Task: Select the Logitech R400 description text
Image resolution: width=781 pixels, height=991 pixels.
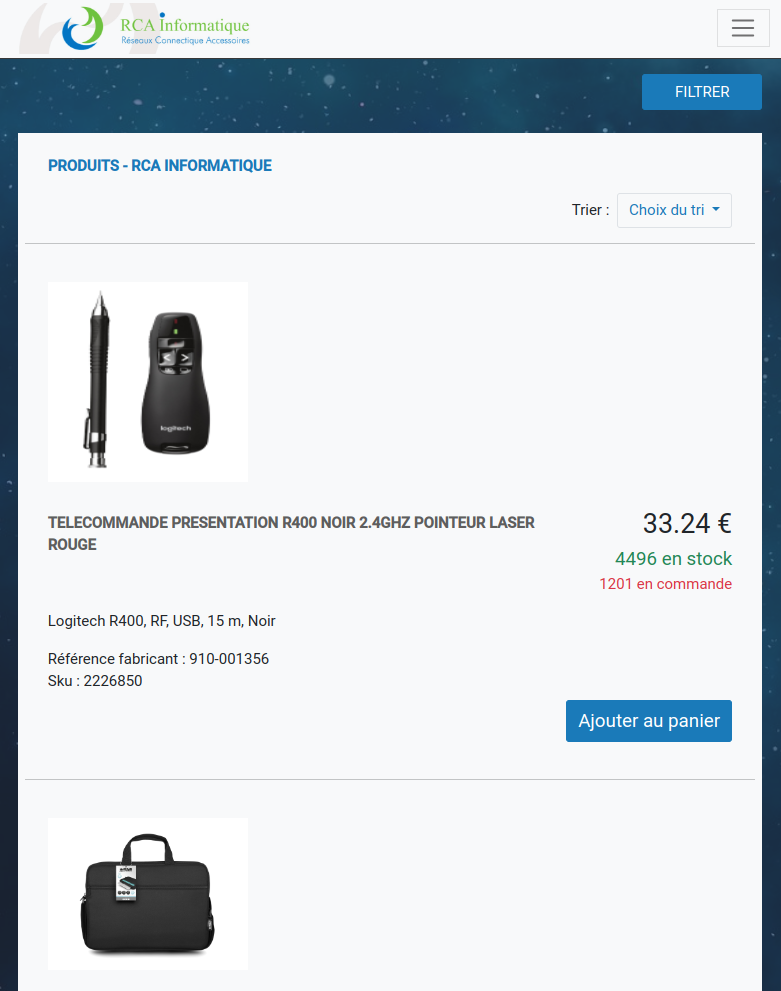Action: pyautogui.click(x=162, y=621)
